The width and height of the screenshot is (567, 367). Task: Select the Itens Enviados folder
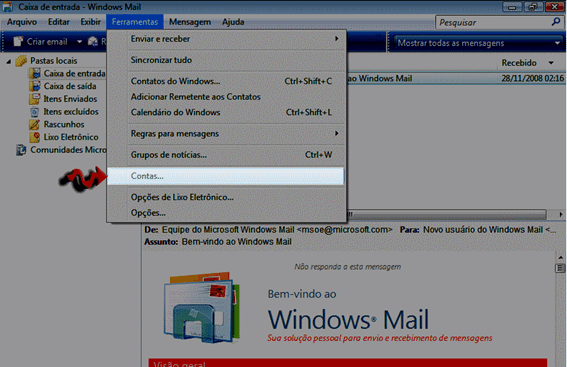[70, 99]
